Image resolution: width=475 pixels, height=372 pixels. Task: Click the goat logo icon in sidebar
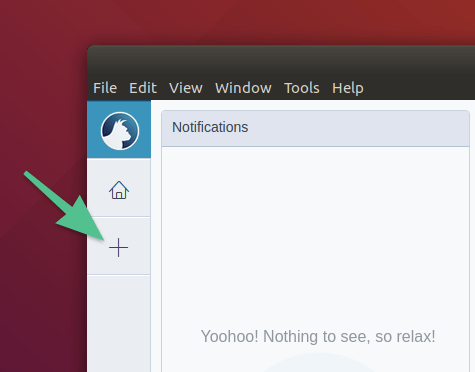coord(120,130)
